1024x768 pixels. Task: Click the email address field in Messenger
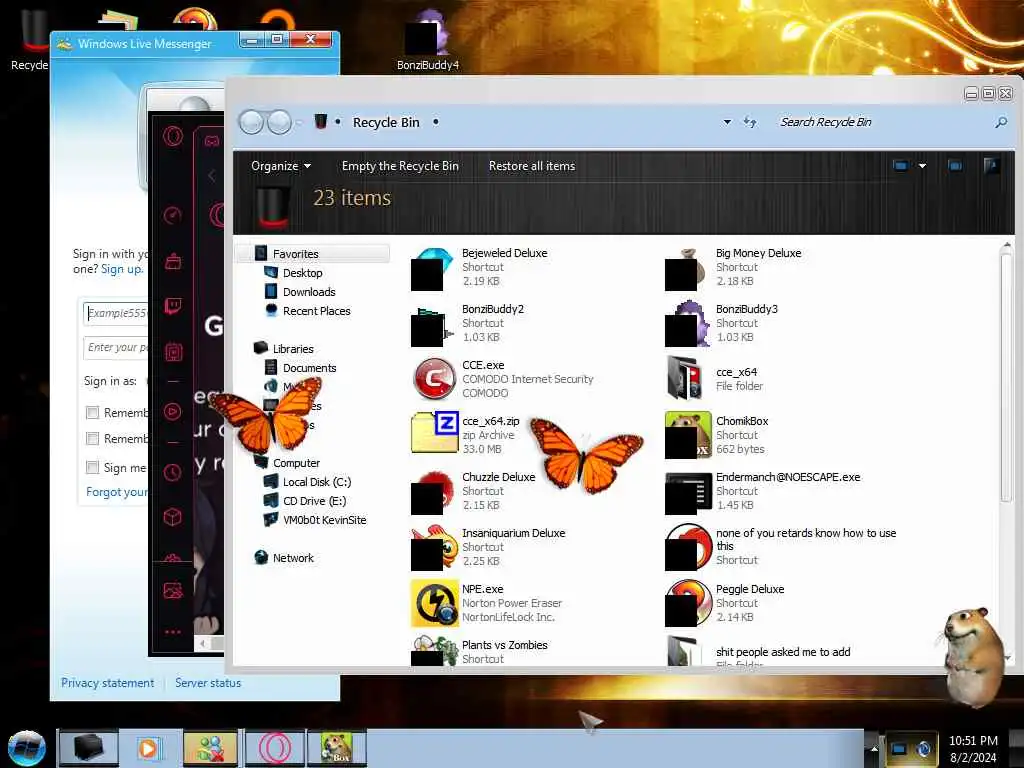click(116, 313)
